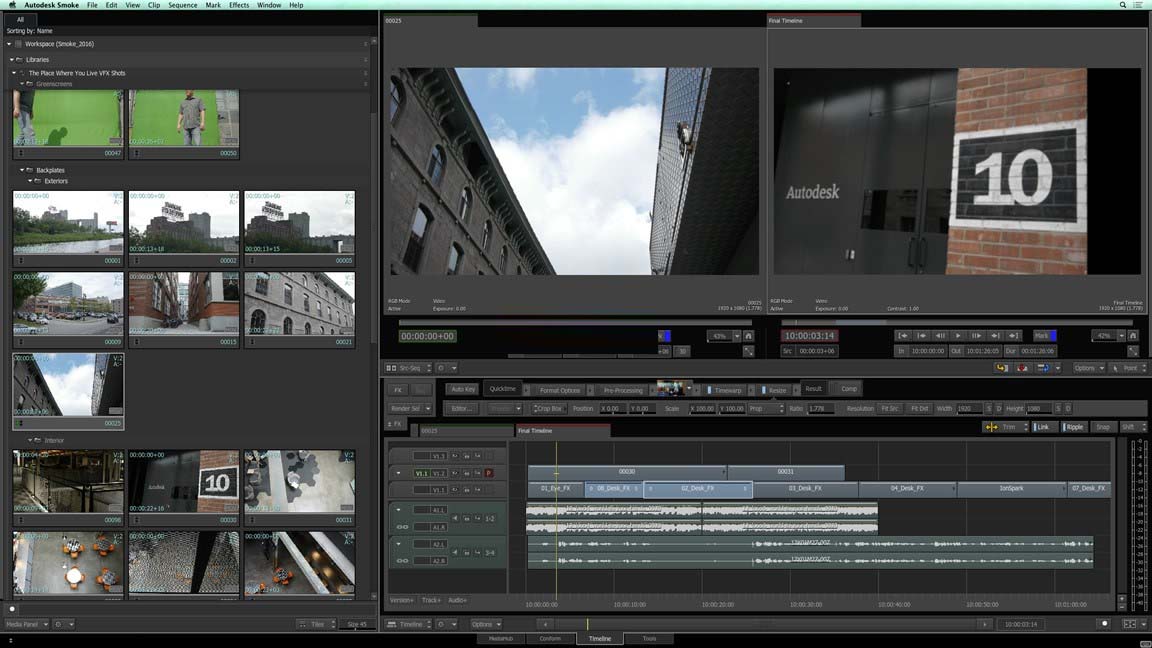This screenshot has width=1152, height=648.
Task: Open the Effects menu
Action: coord(239,5)
